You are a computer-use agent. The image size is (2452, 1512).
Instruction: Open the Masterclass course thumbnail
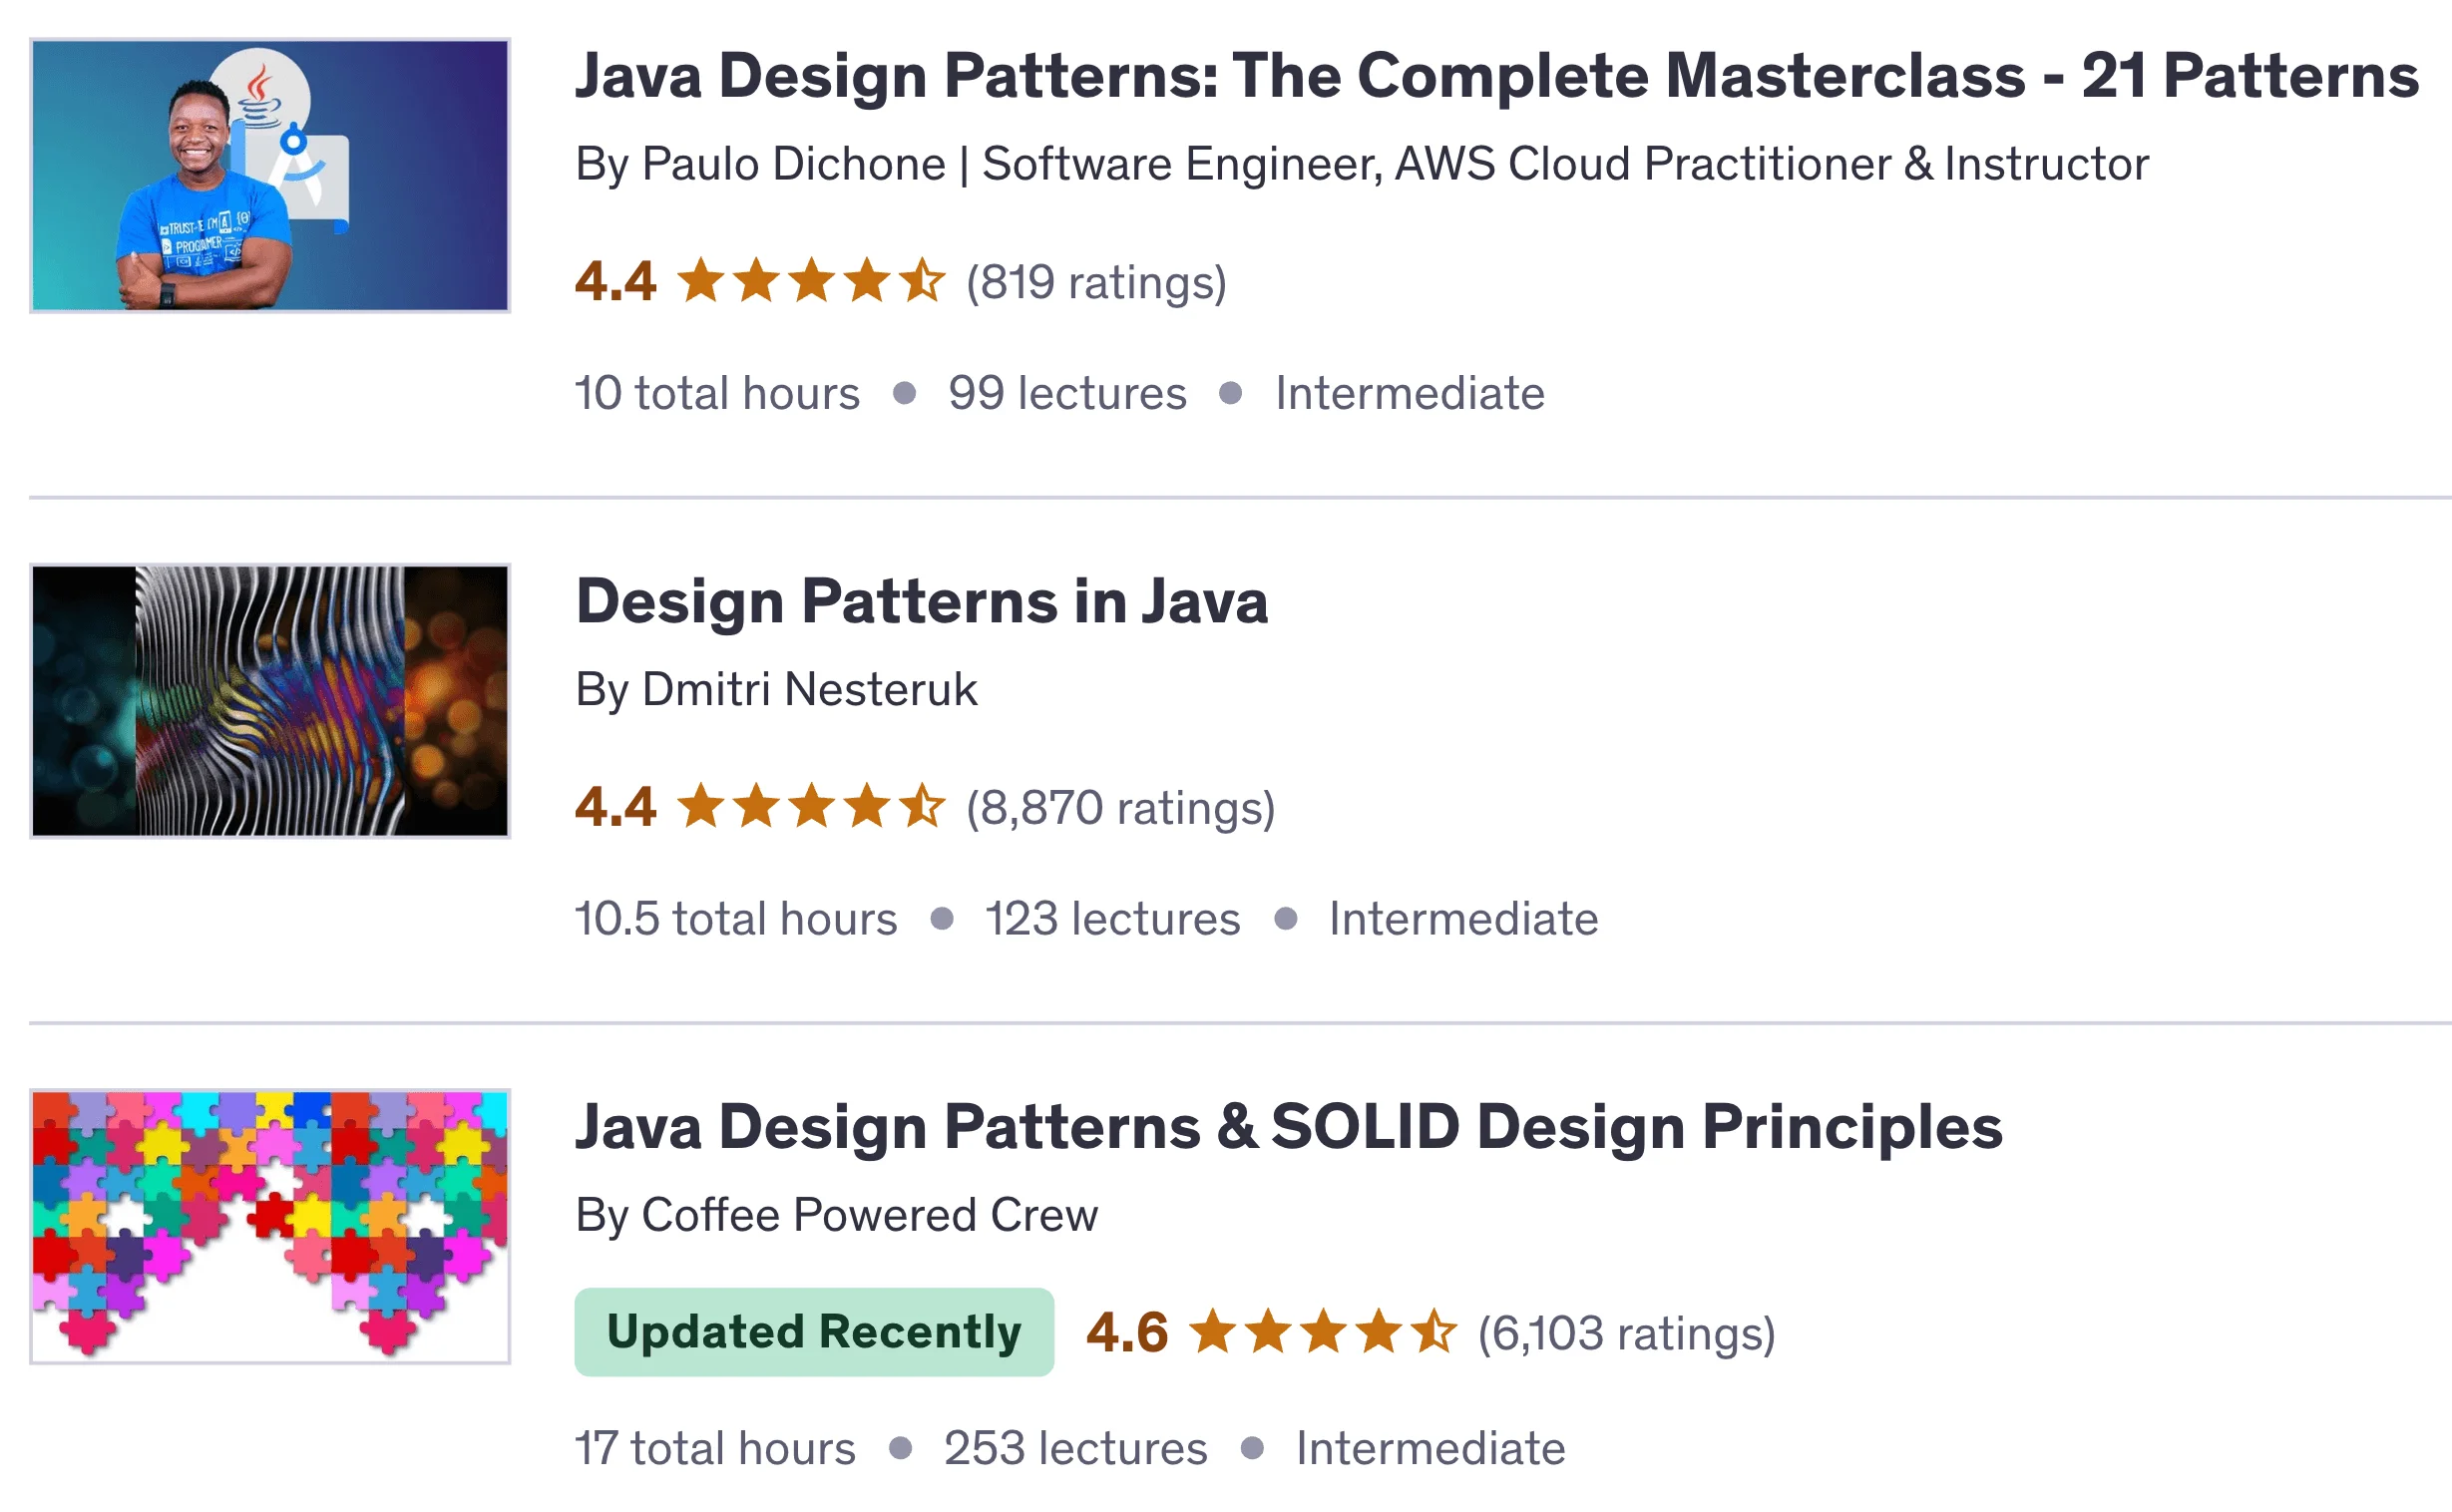tap(271, 172)
